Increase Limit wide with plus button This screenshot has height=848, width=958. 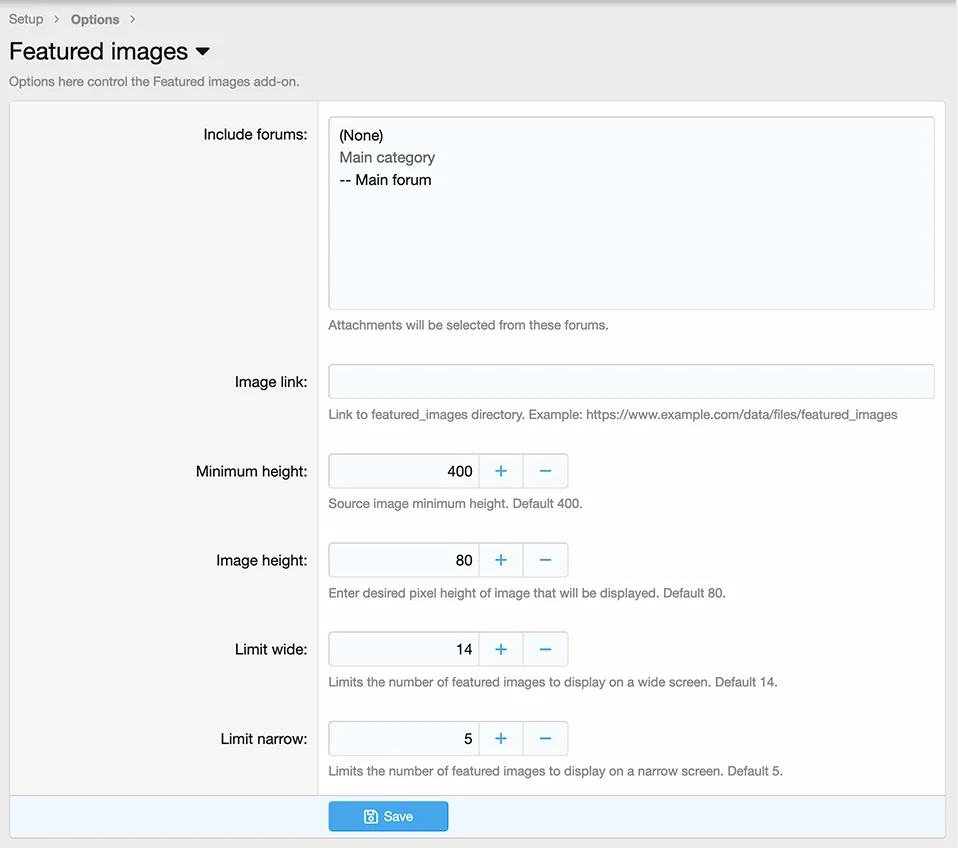[x=501, y=649]
